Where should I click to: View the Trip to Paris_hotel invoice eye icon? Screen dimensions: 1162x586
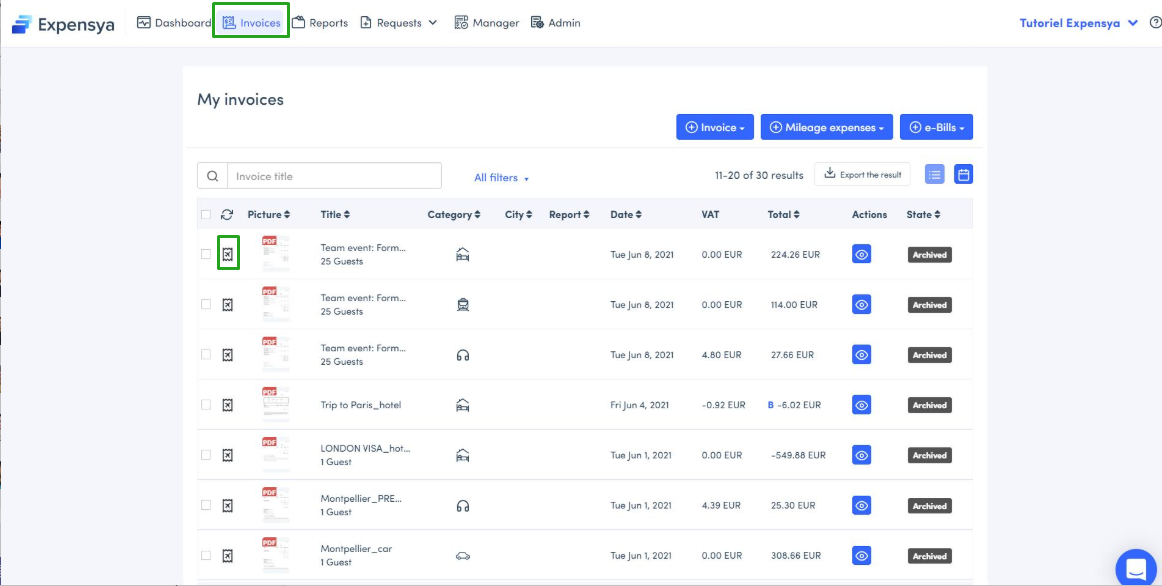[x=862, y=405]
